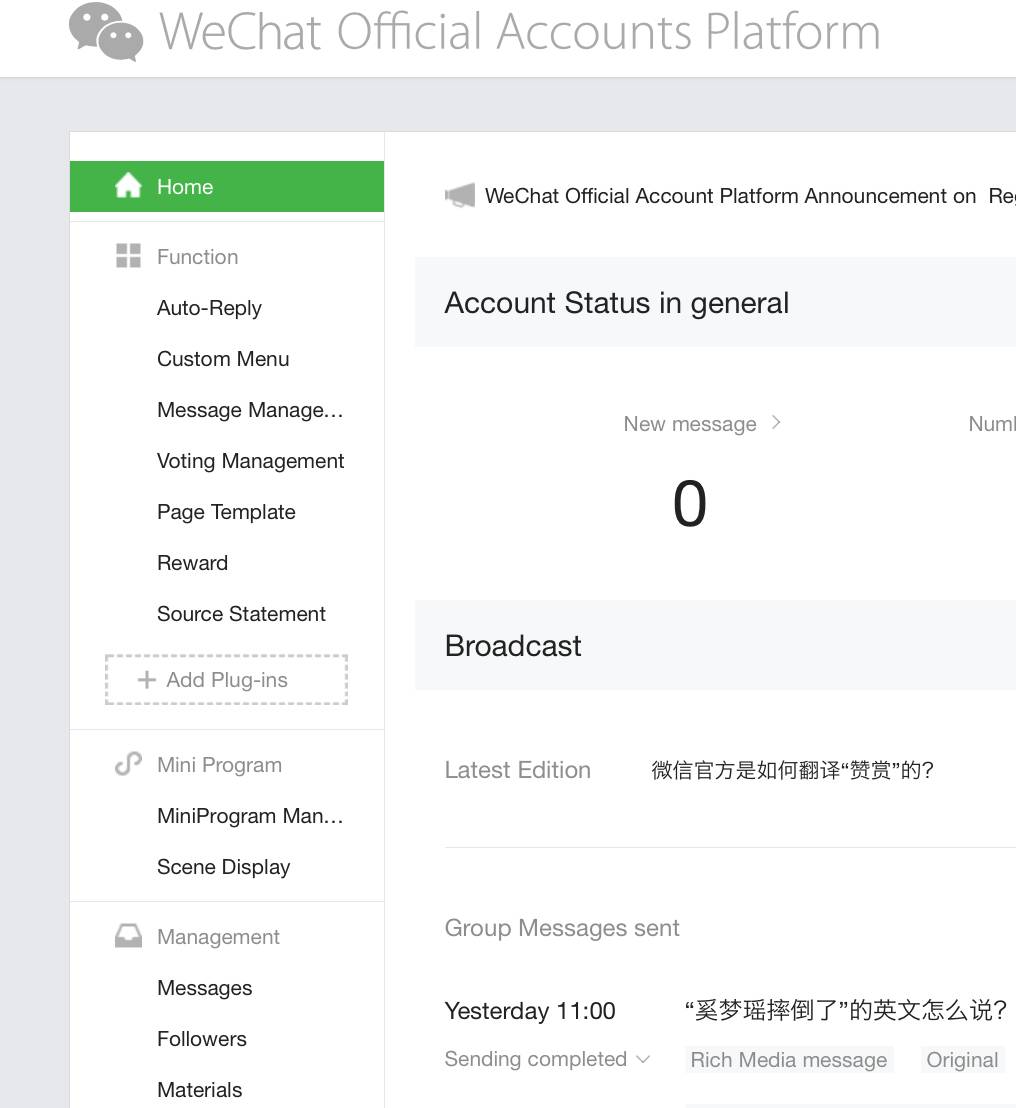1016x1108 pixels.
Task: Click the Yesterday 11:00 timestamp
Action: 530,1011
